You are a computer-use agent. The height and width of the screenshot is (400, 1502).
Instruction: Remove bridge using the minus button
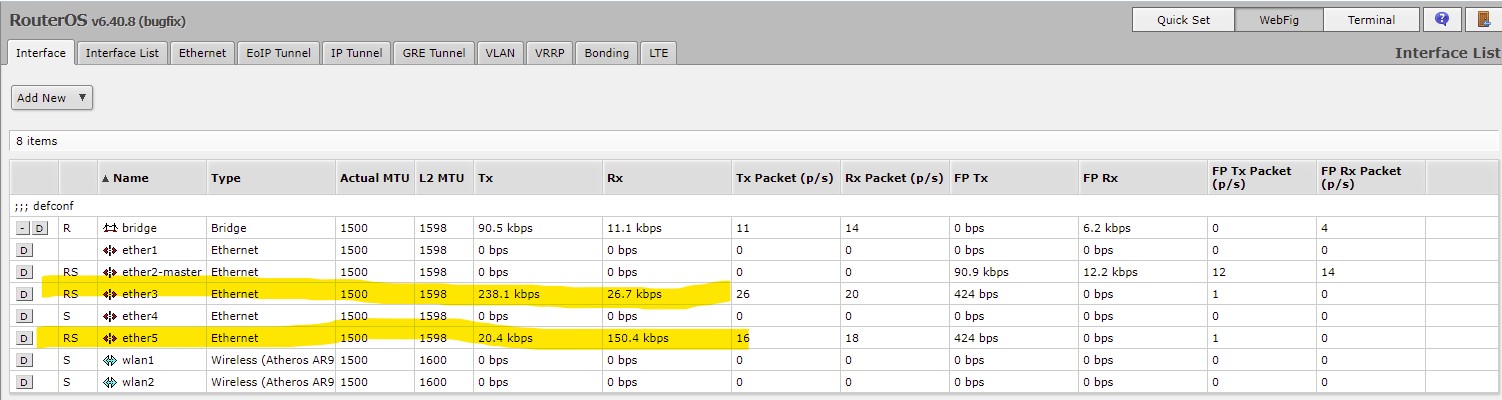(22, 228)
